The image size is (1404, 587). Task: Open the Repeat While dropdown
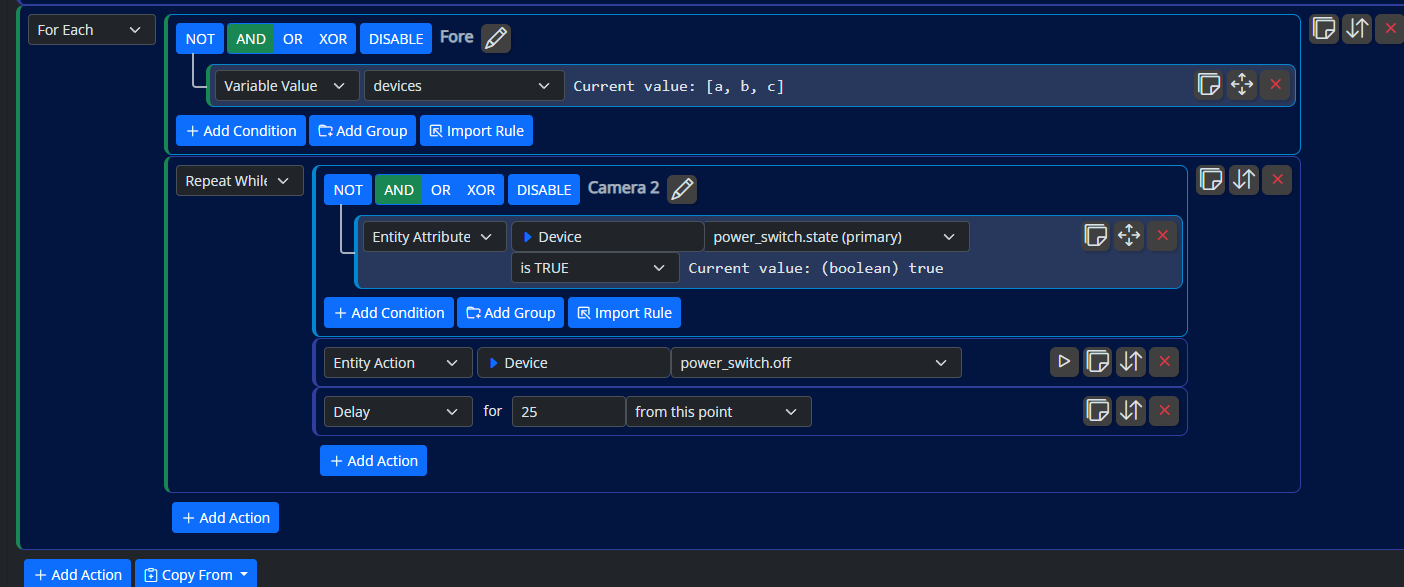(x=239, y=180)
